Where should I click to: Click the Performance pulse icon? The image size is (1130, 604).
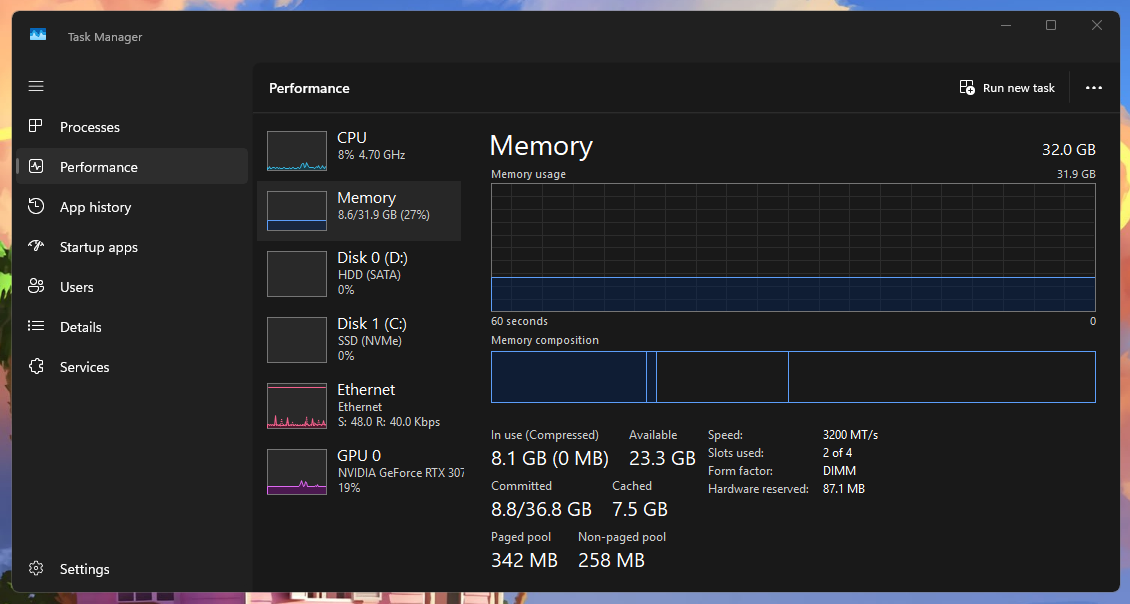[36, 167]
